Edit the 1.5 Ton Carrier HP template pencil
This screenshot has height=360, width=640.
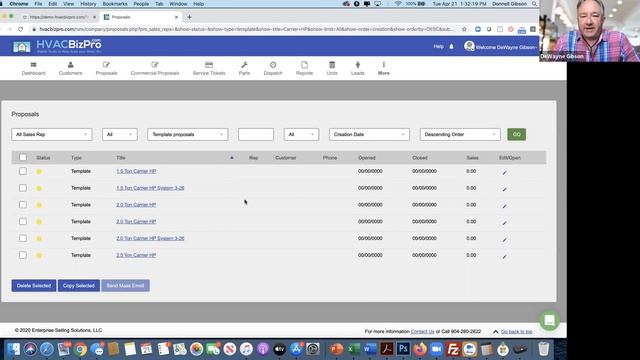[504, 172]
